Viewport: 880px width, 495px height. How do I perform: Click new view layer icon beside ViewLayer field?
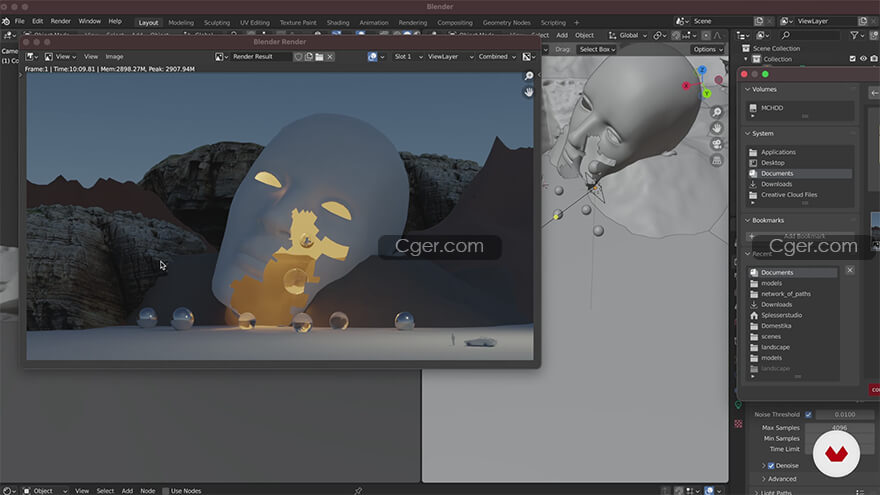(x=863, y=21)
